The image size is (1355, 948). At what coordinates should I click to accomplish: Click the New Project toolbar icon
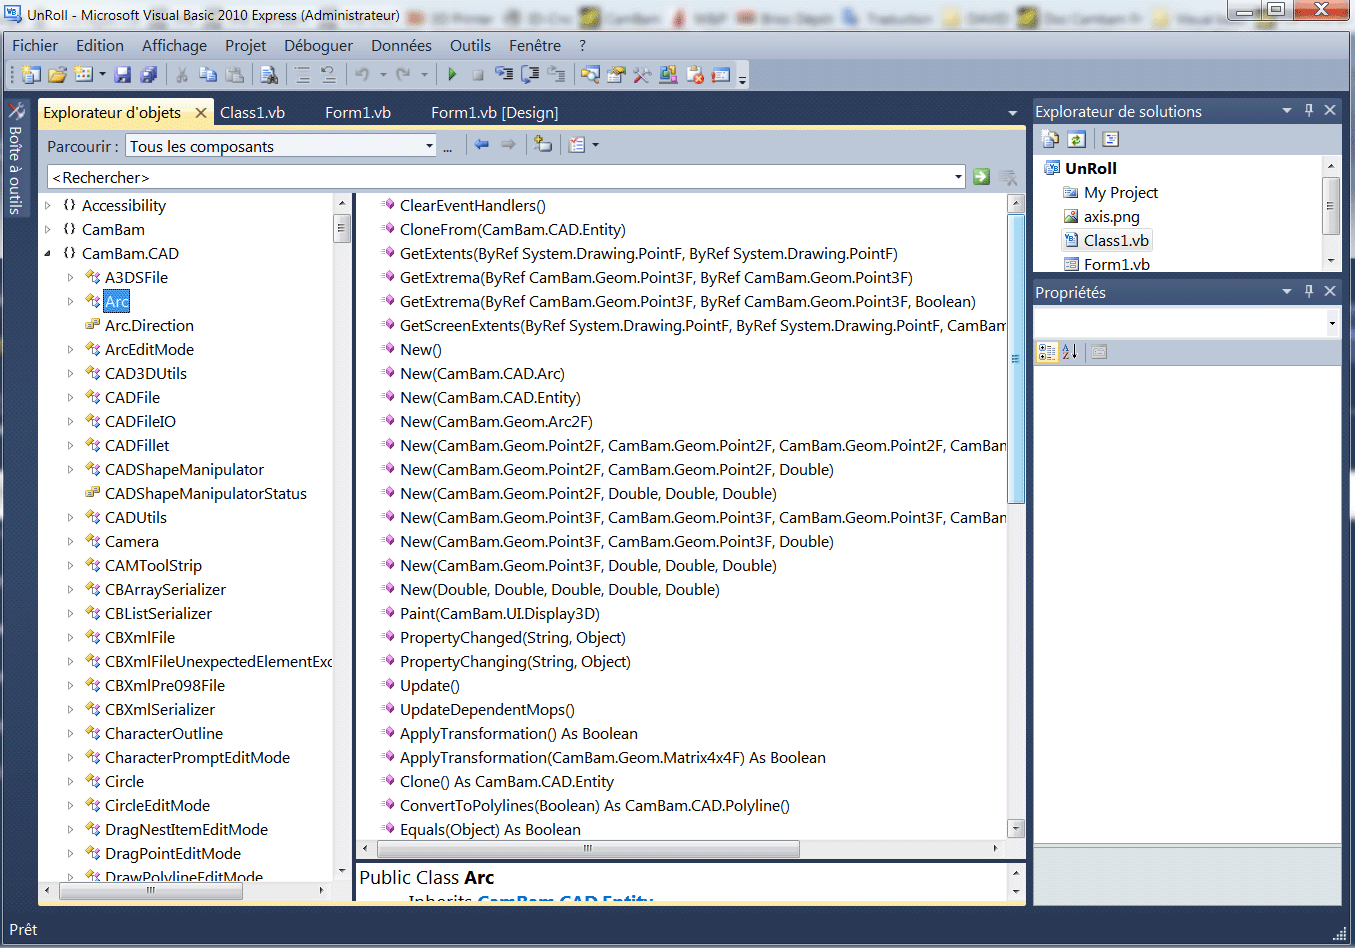pos(31,75)
